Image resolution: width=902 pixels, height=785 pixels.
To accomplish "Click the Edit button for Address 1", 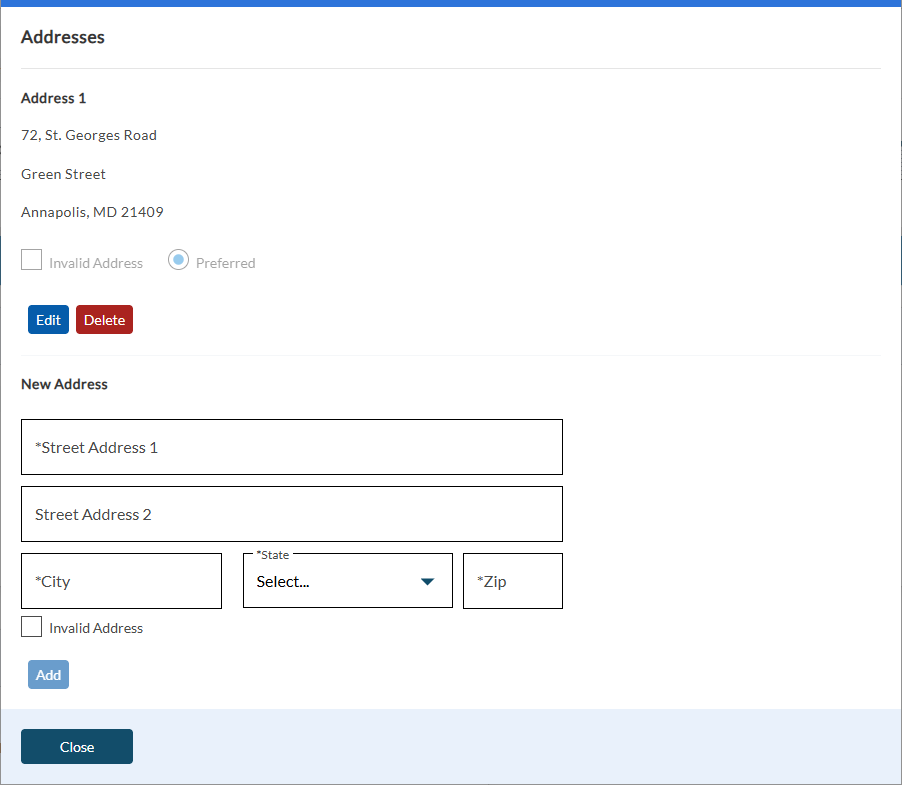I will click(x=48, y=320).
